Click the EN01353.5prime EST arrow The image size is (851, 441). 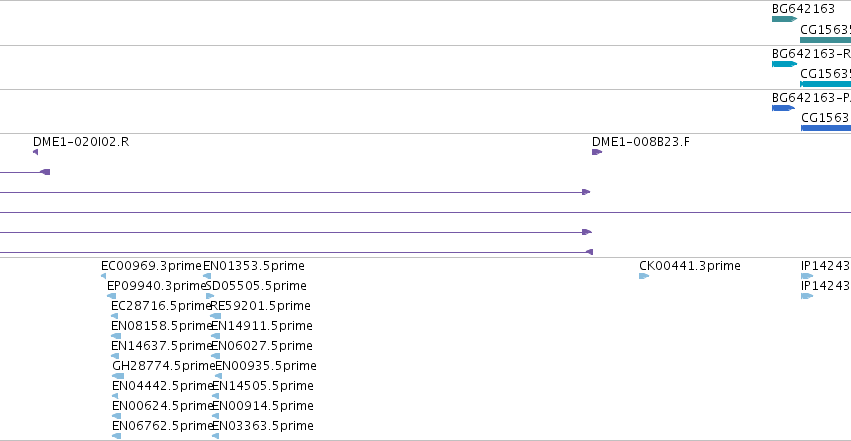(x=207, y=276)
